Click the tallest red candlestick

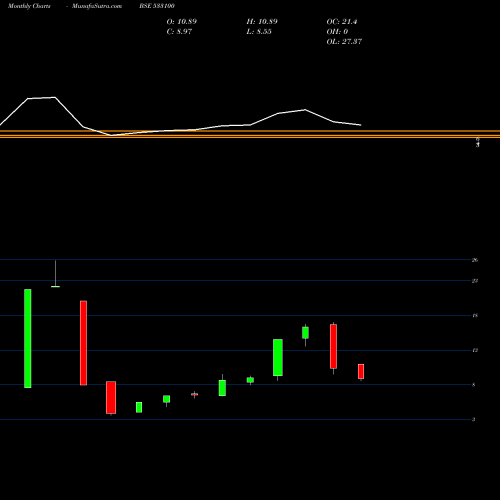click(x=83, y=343)
